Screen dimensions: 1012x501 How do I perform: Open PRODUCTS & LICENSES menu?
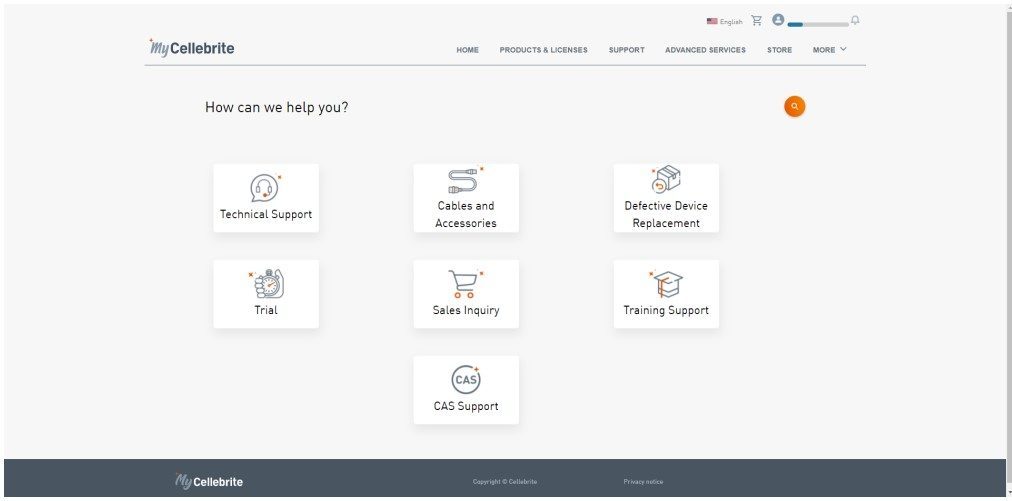[543, 50]
